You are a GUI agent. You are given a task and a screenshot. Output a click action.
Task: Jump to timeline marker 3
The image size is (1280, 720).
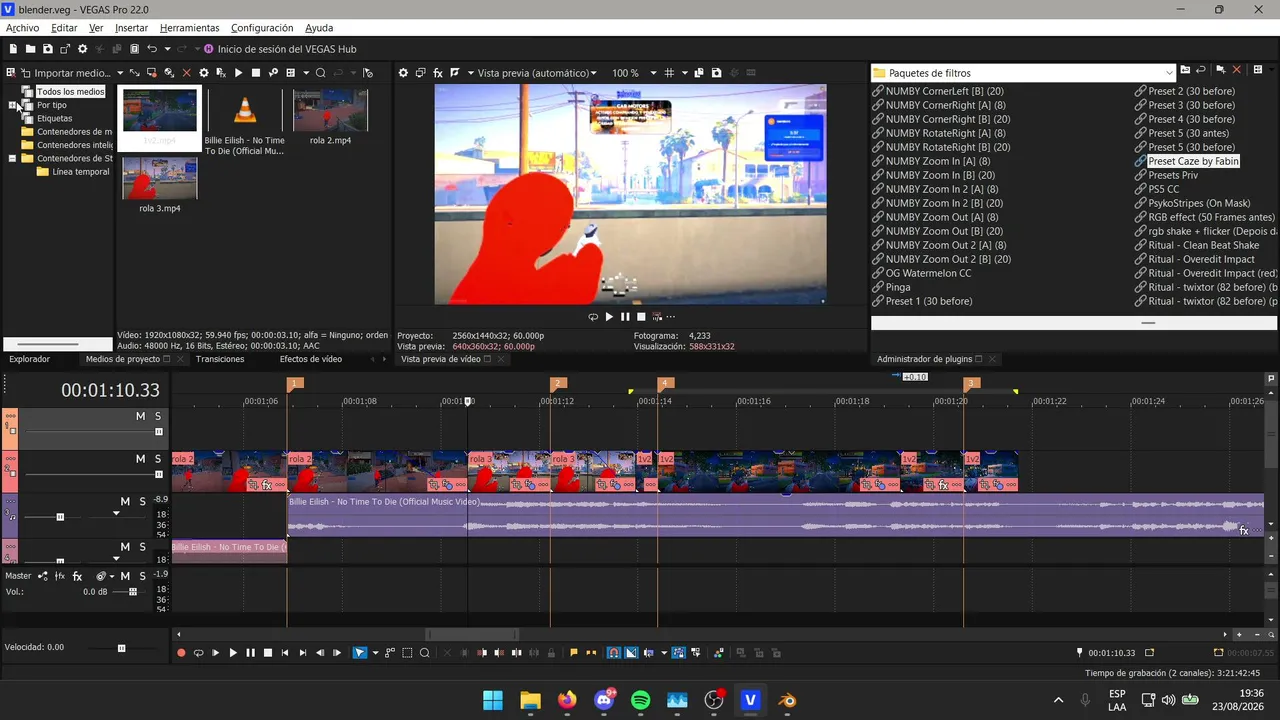click(x=971, y=383)
